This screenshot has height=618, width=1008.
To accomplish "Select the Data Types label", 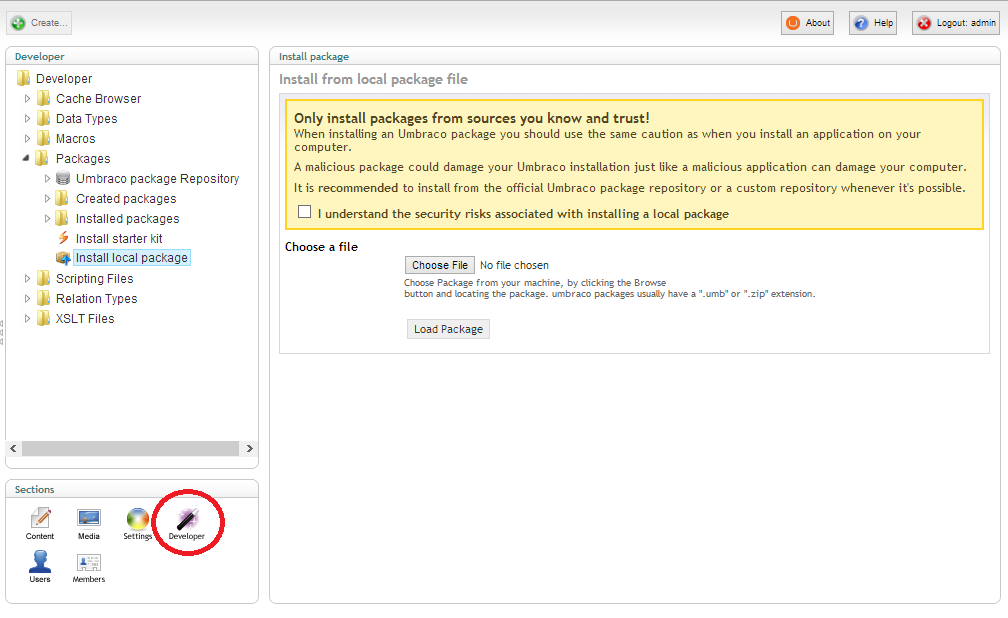I will (x=86, y=118).
